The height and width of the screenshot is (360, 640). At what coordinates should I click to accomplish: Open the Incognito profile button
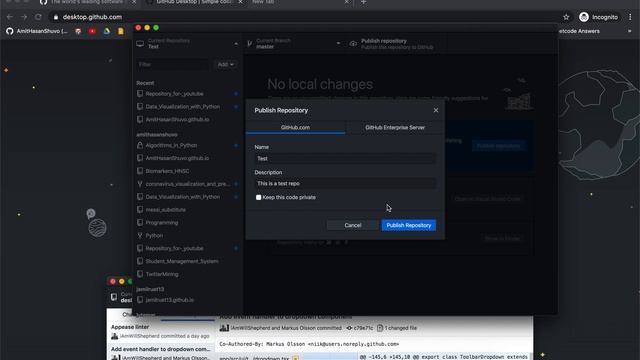pos(598,17)
